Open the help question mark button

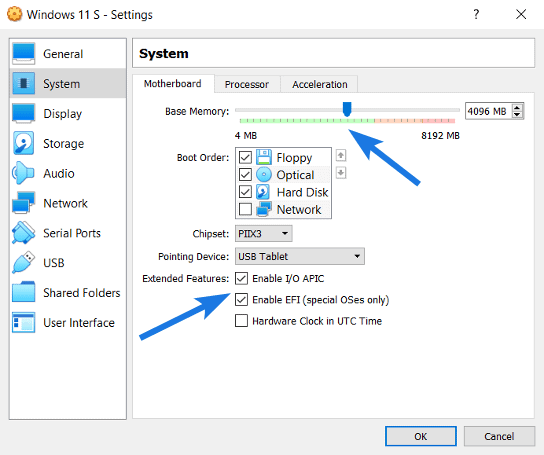476,14
